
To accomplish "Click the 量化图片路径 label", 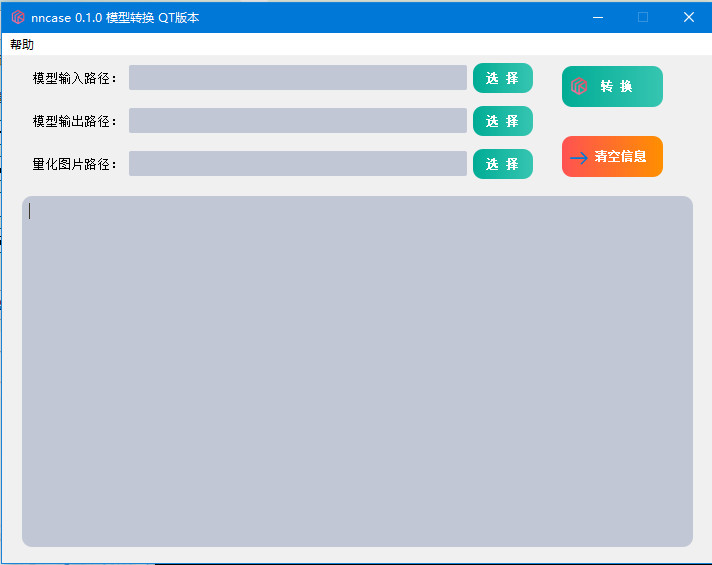I will coord(74,164).
